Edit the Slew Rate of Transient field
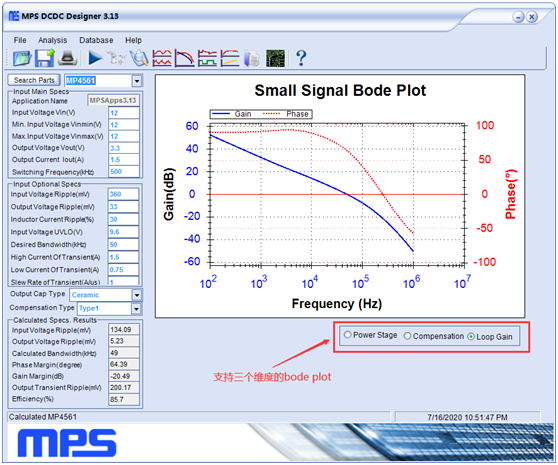The width and height of the screenshot is (558, 465). coord(123,282)
